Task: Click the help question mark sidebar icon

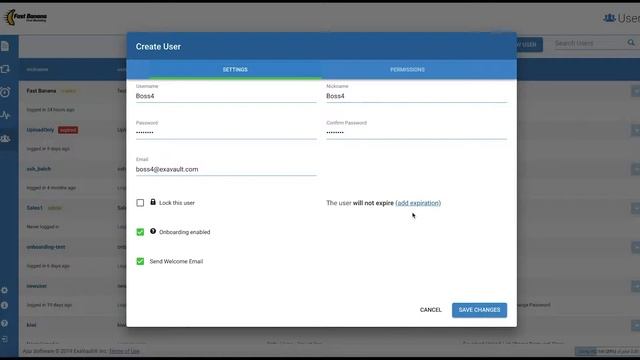Action: (x=4, y=323)
